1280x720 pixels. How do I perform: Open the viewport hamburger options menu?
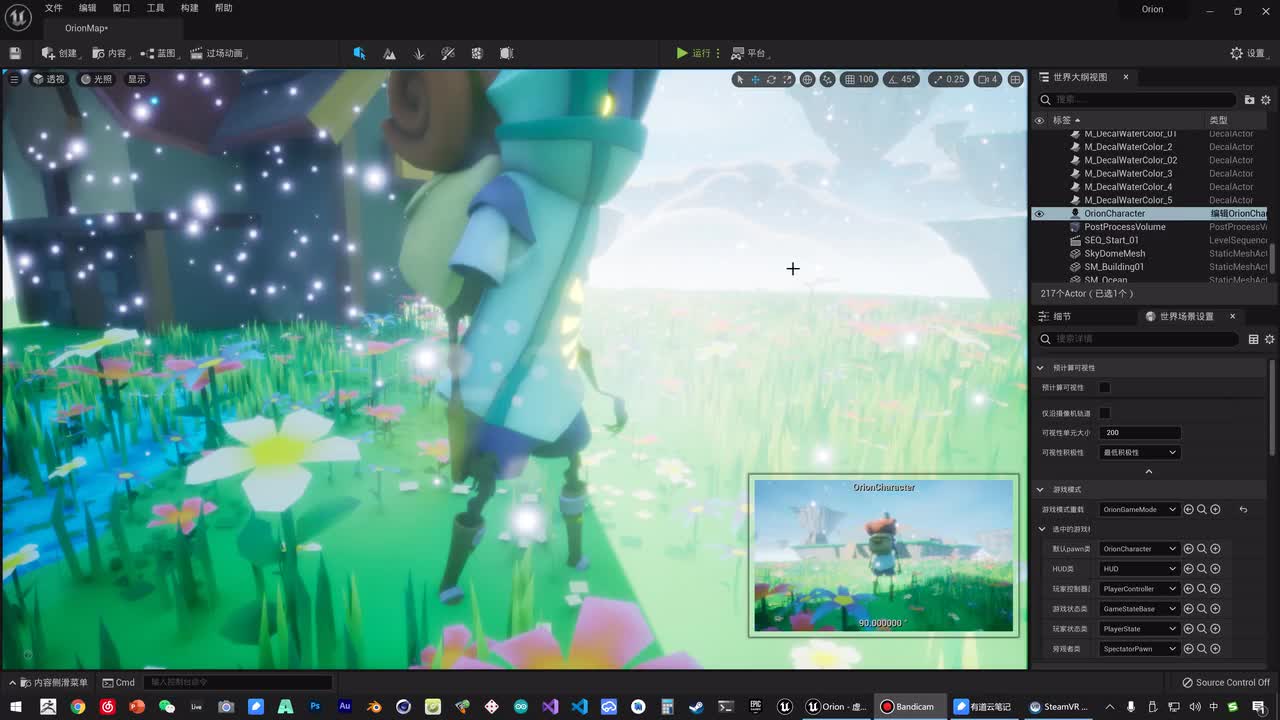point(14,79)
